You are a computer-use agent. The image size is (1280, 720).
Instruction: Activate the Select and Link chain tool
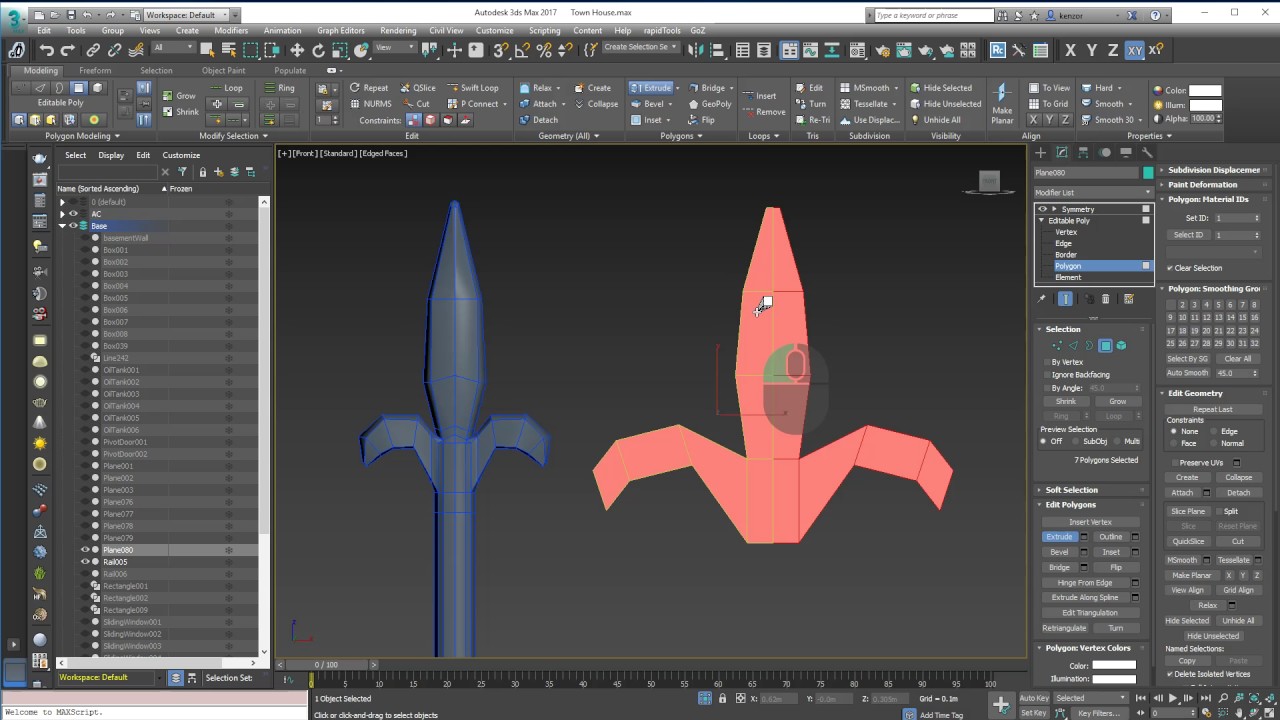point(93,50)
